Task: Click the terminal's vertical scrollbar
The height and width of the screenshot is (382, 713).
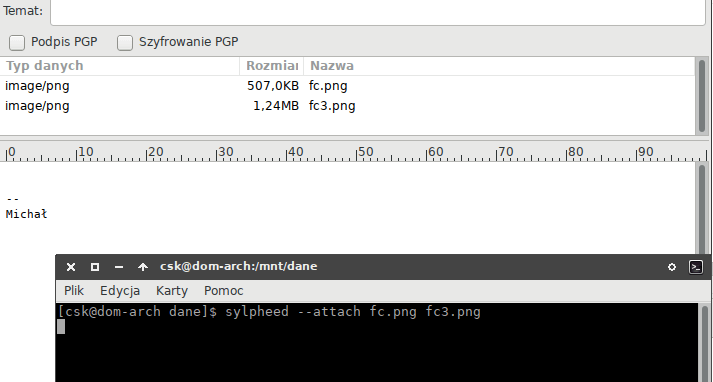Action: 705,343
